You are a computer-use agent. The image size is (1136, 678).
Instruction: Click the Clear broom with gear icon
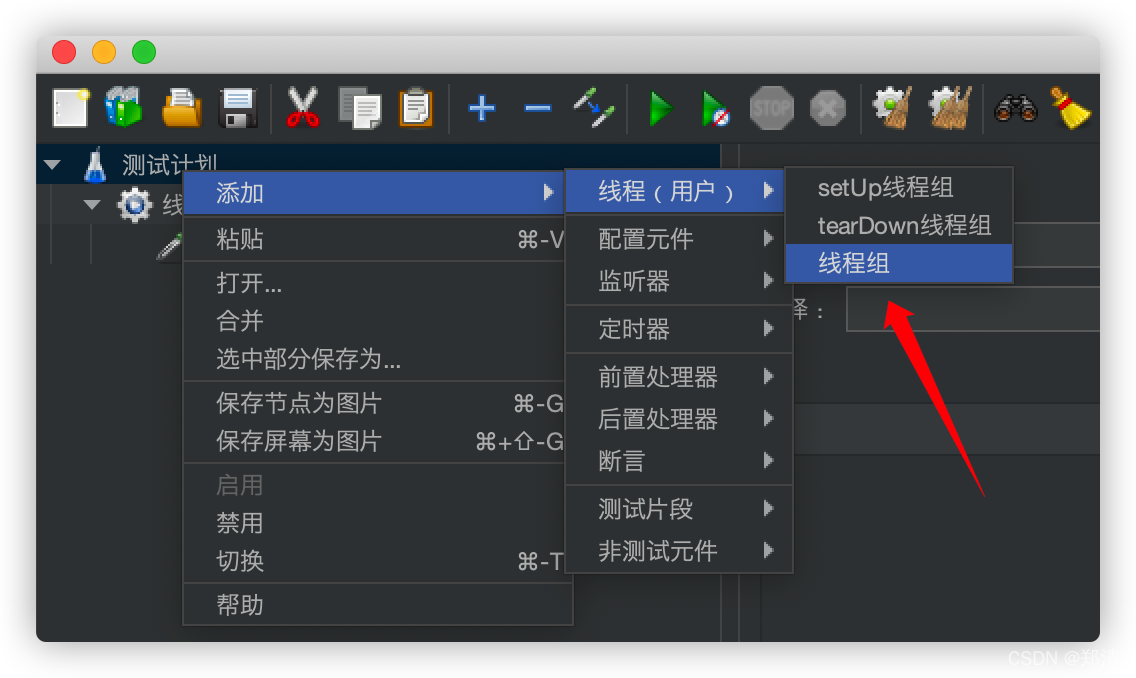tap(892, 108)
